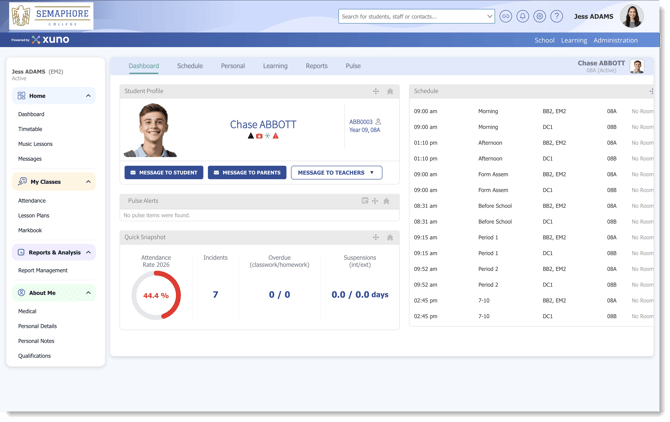Click the red medical kit icon under student name

[259, 136]
